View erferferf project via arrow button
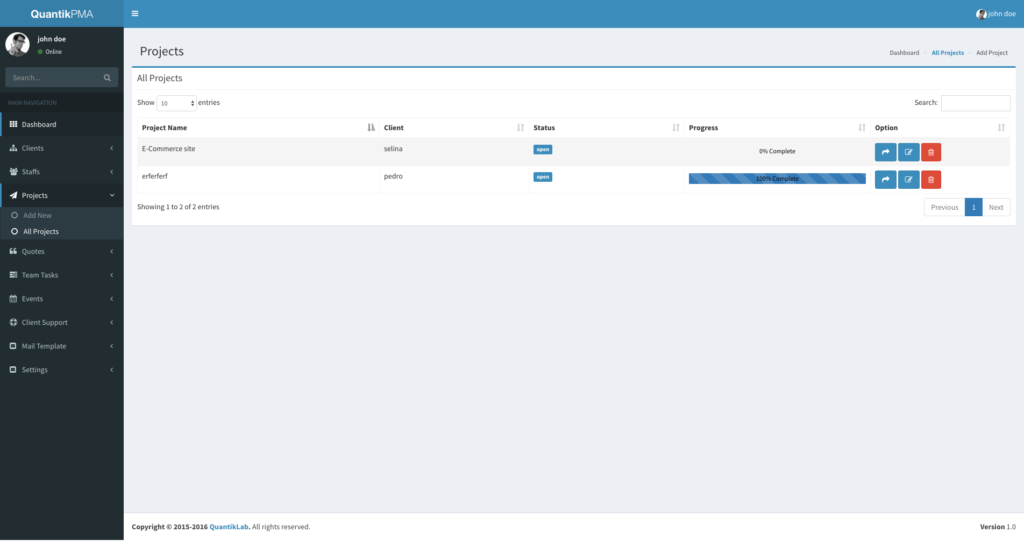 pos(886,180)
